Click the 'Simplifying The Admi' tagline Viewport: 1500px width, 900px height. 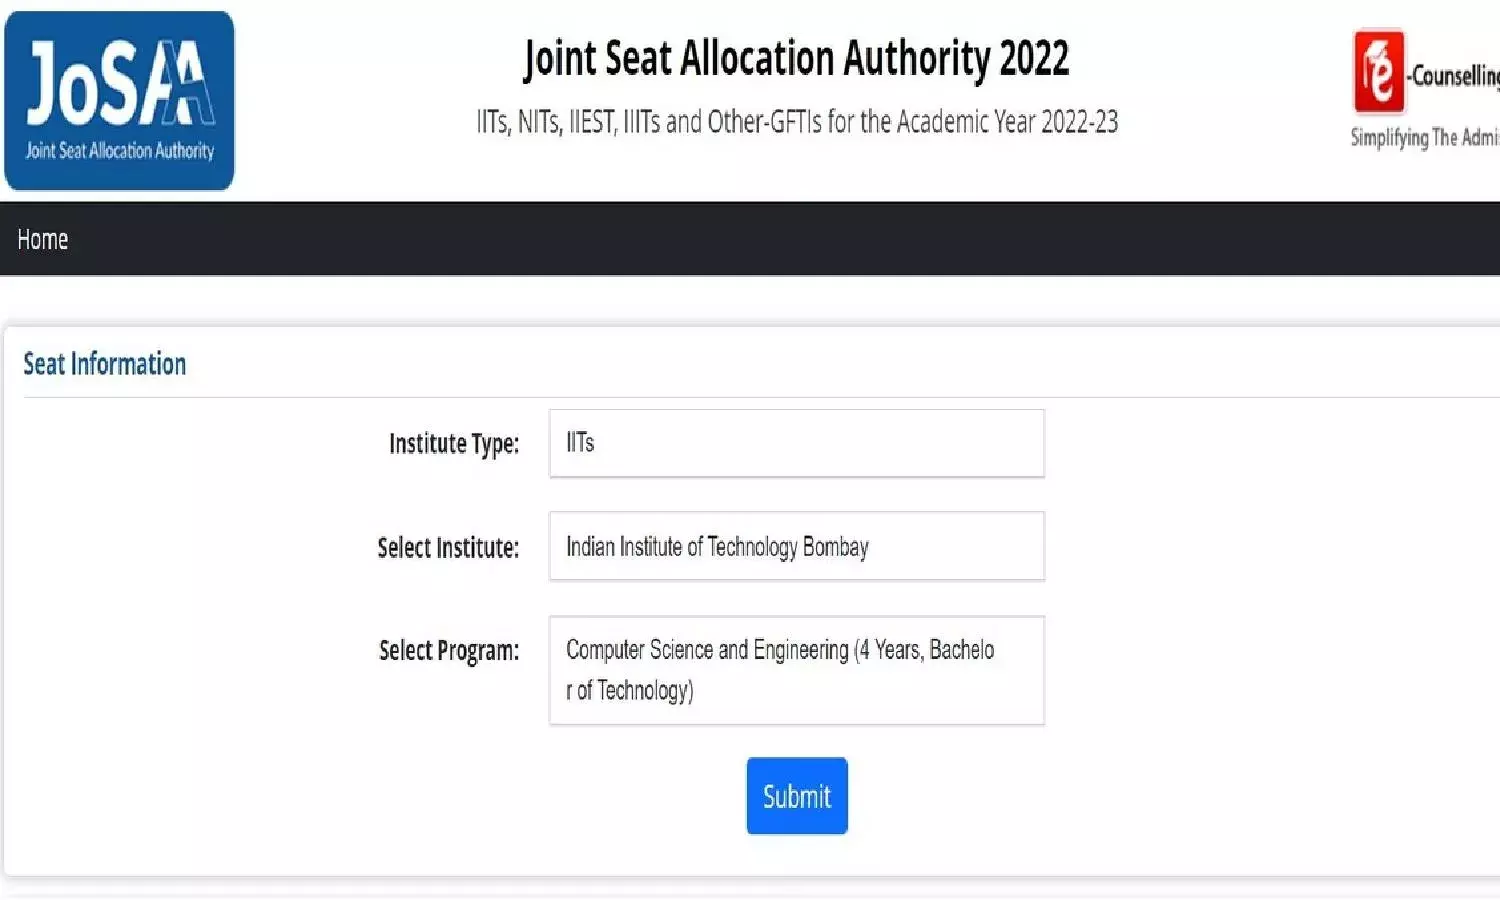(1424, 138)
